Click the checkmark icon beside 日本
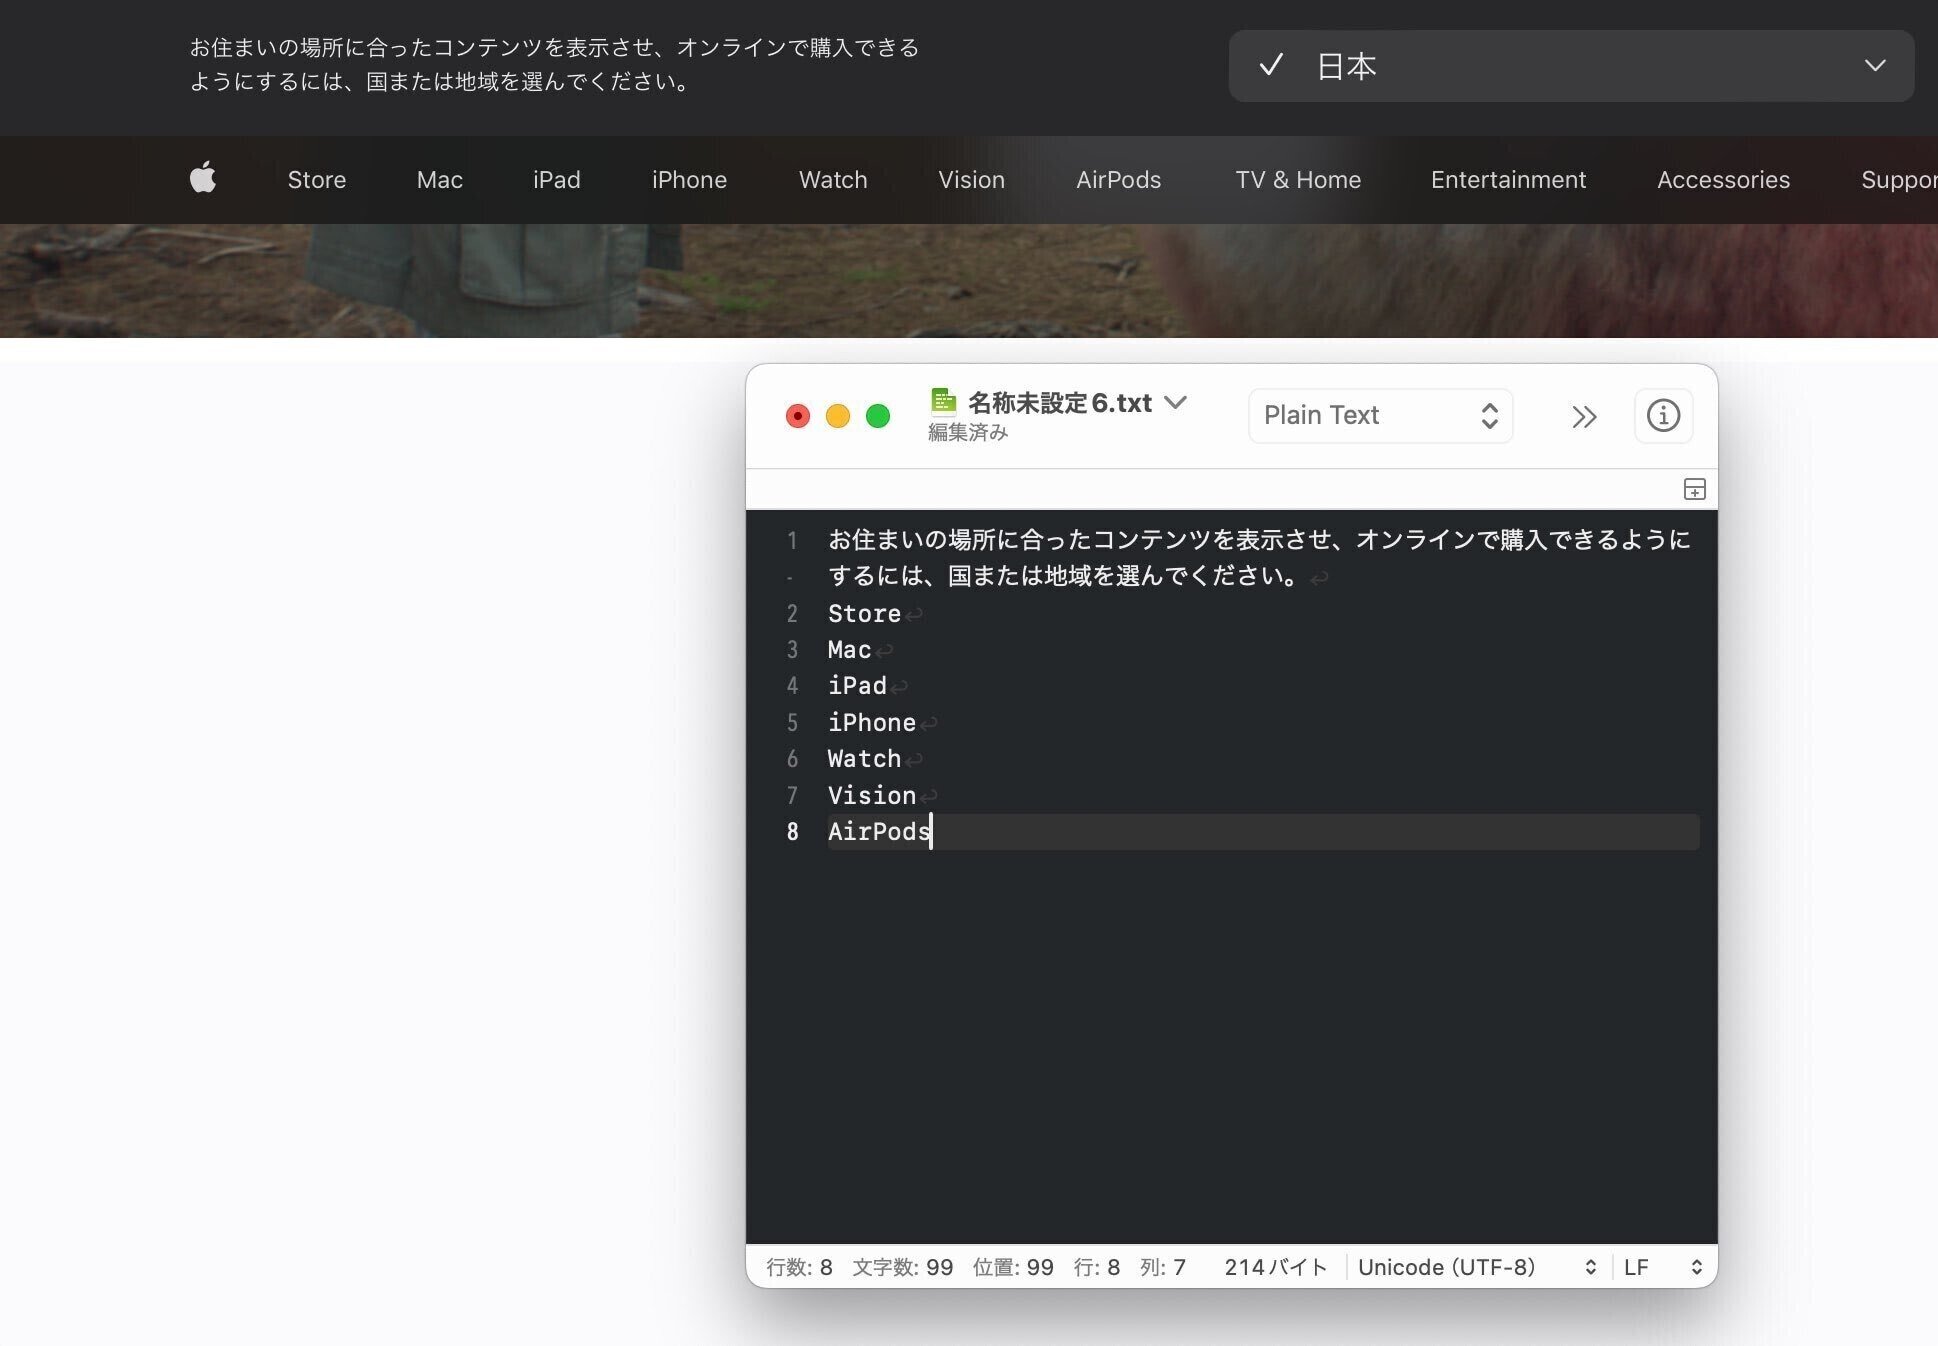The height and width of the screenshot is (1346, 1938). (1270, 66)
